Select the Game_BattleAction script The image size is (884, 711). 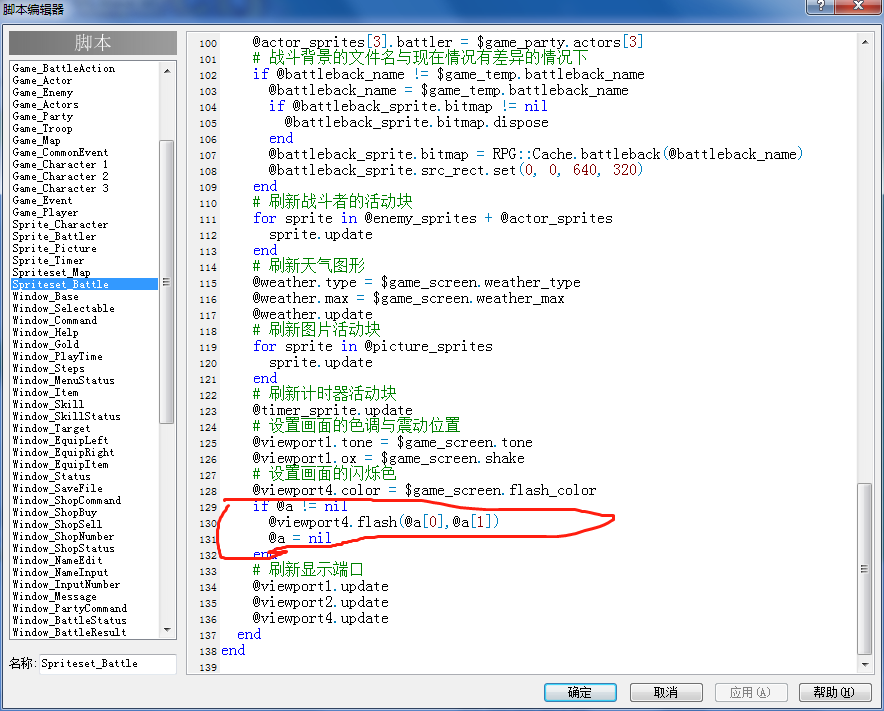pos(64,68)
